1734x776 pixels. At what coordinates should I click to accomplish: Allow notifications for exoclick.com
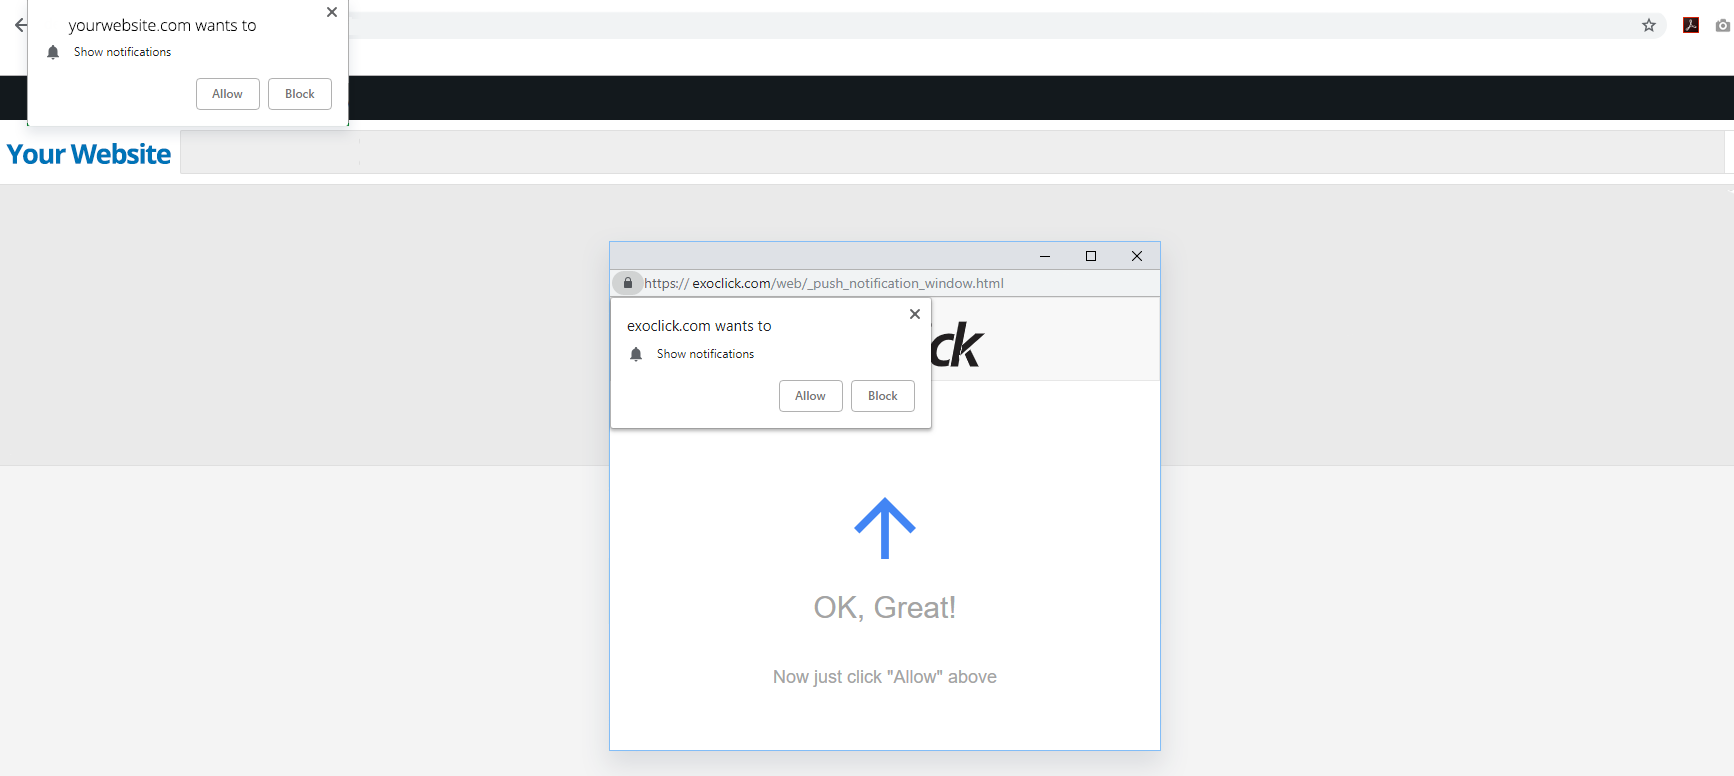pos(811,396)
